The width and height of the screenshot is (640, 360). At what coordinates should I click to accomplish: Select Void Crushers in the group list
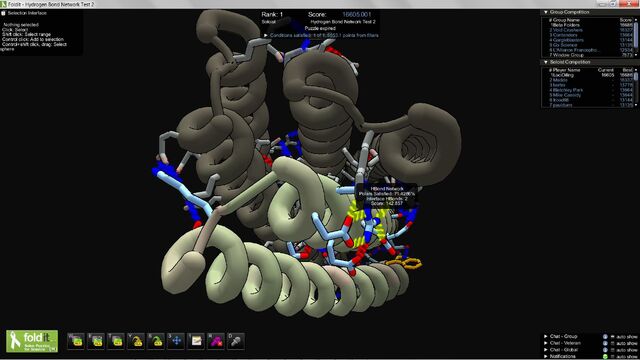pyautogui.click(x=566, y=30)
